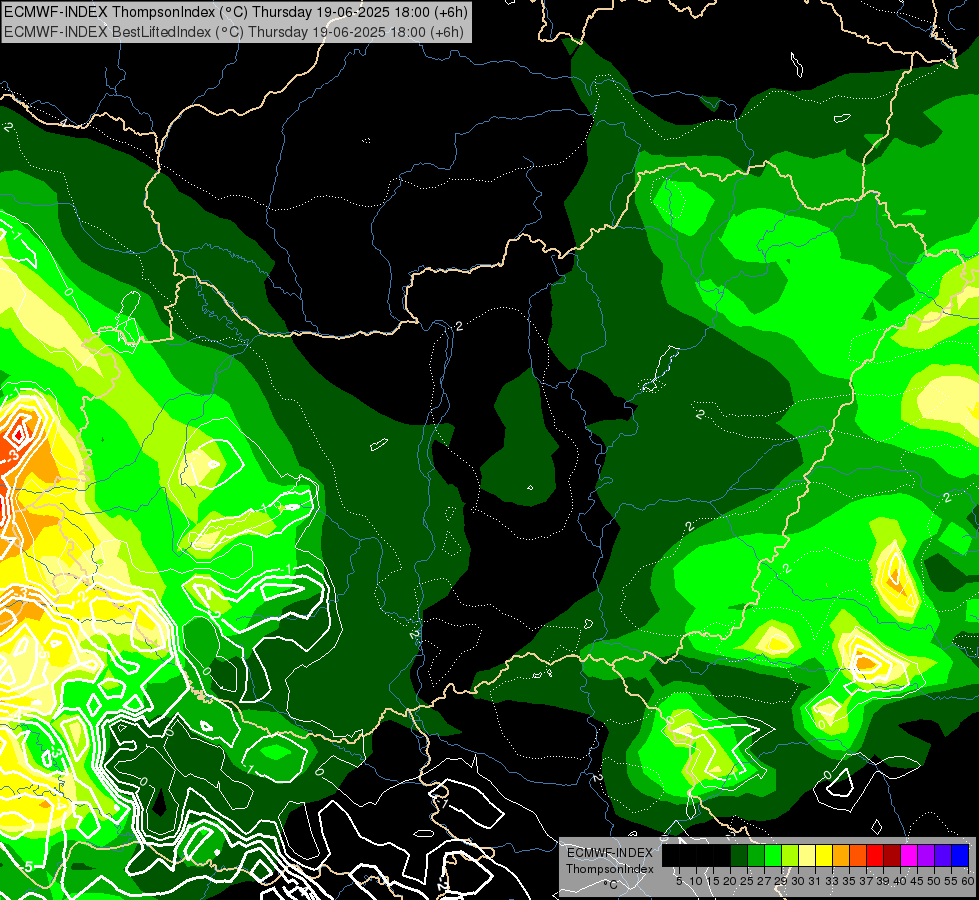Click the legend tick value 29
Image resolution: width=979 pixels, height=900 pixels.
[x=781, y=881]
